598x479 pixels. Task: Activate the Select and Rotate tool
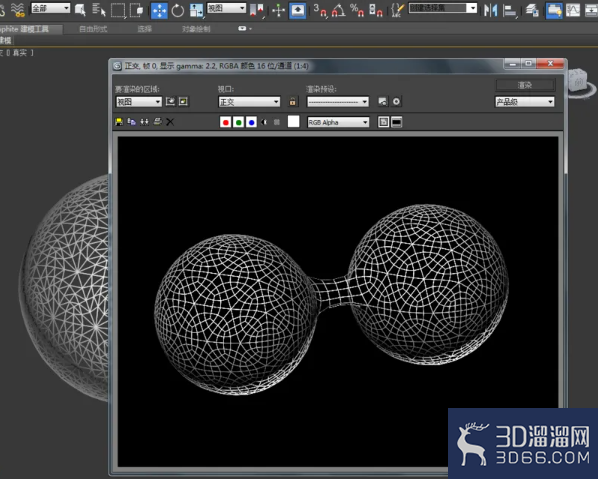178,10
